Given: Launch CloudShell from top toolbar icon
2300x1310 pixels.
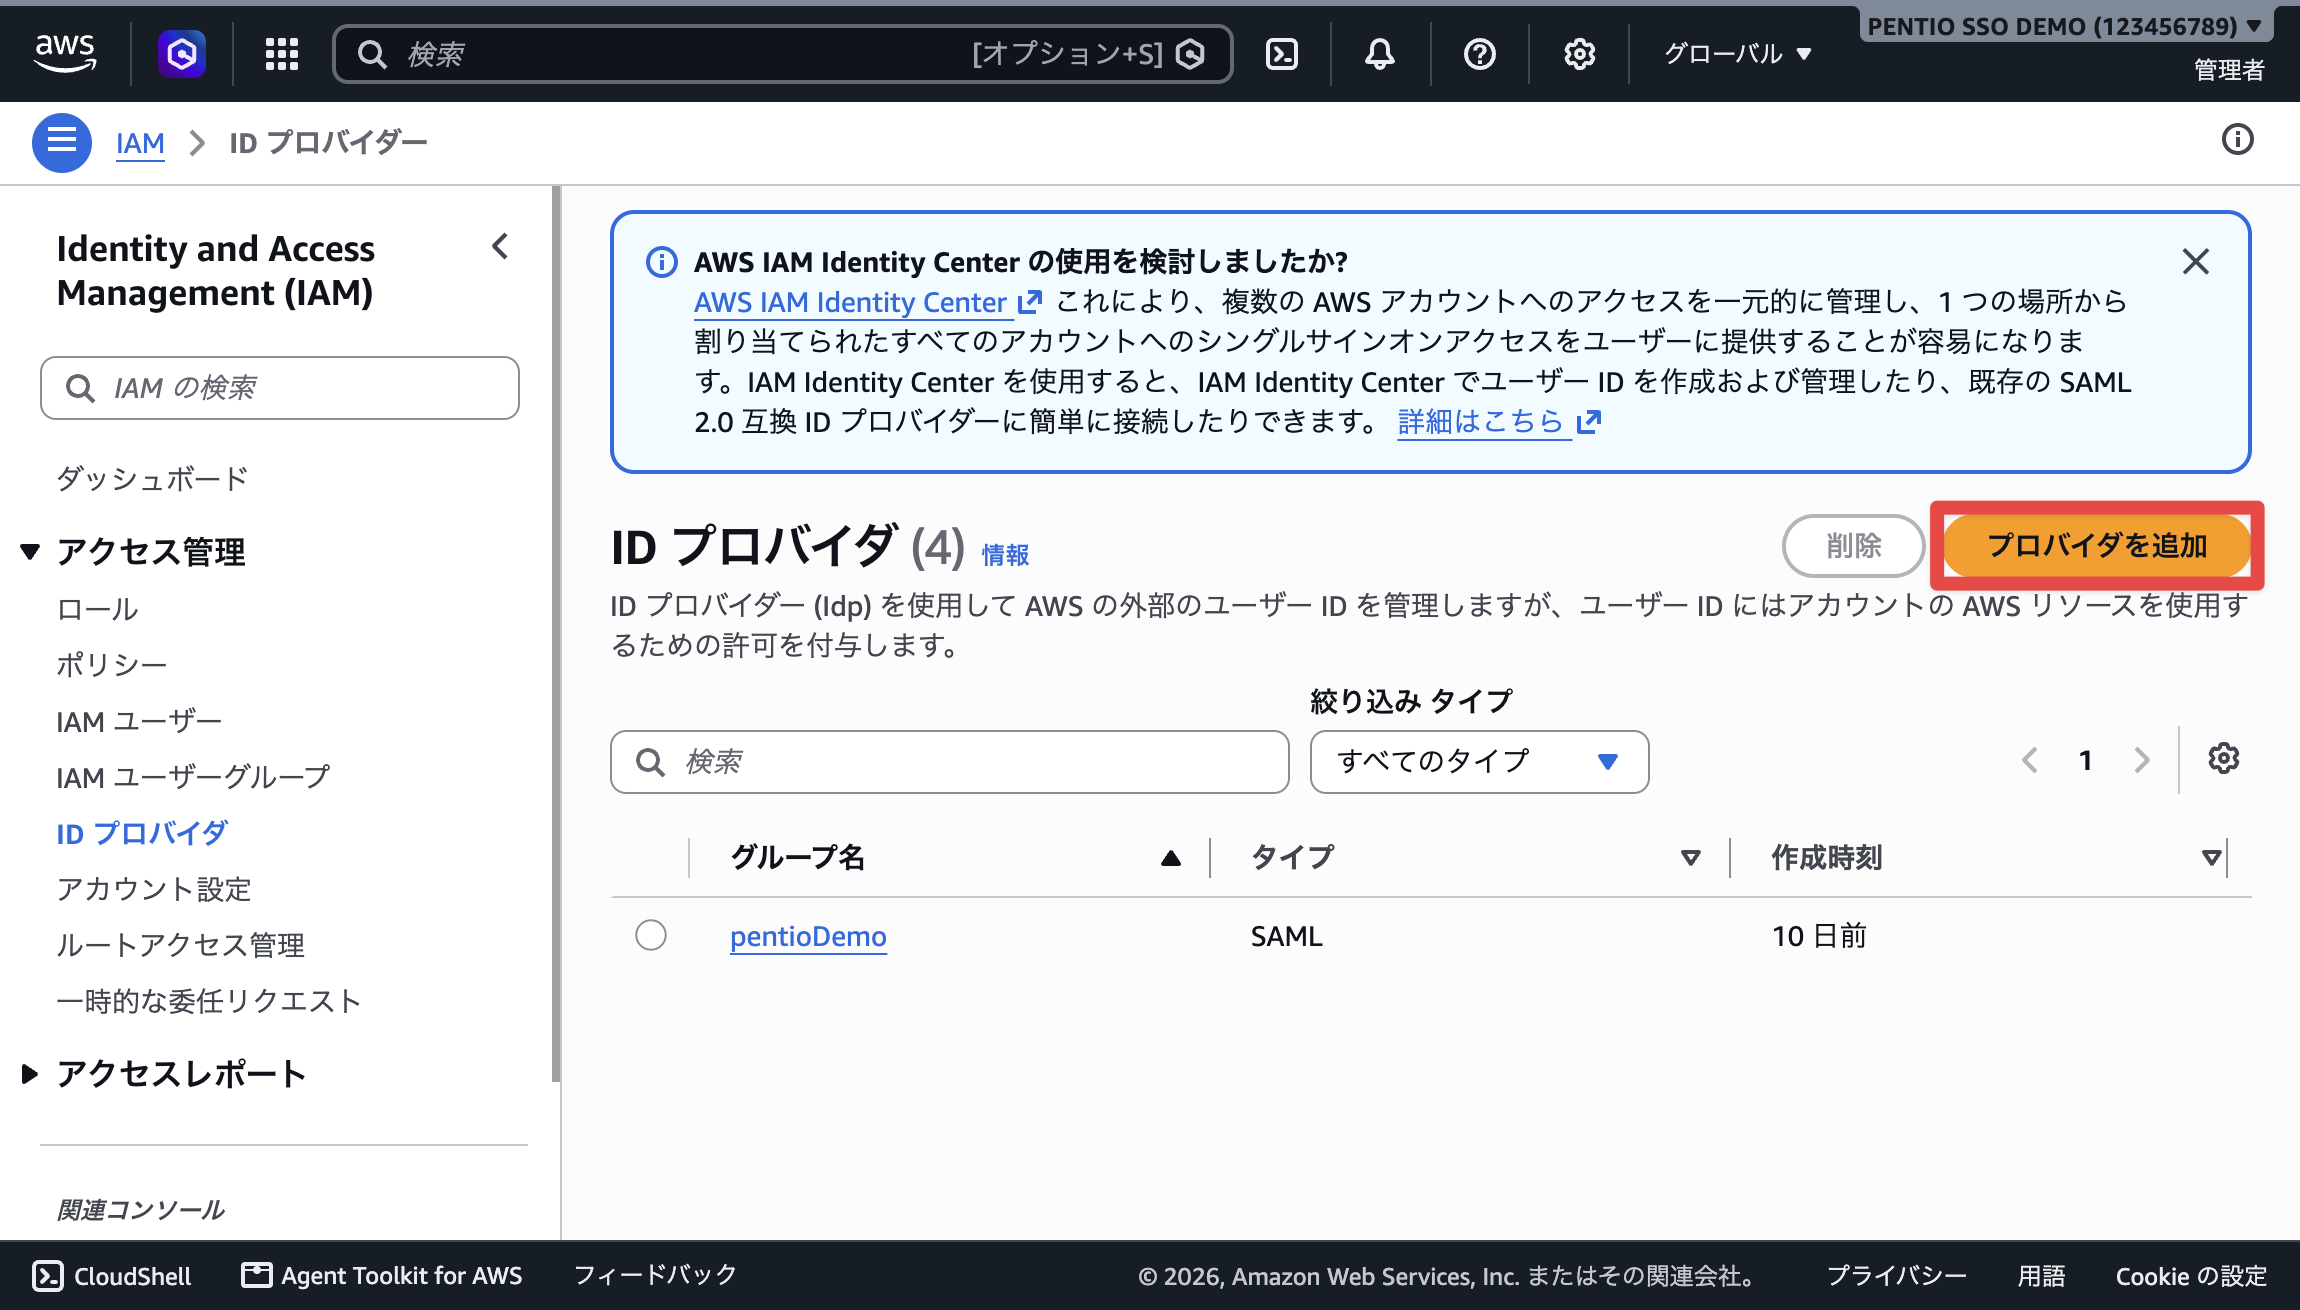Looking at the screenshot, I should pyautogui.click(x=1282, y=54).
